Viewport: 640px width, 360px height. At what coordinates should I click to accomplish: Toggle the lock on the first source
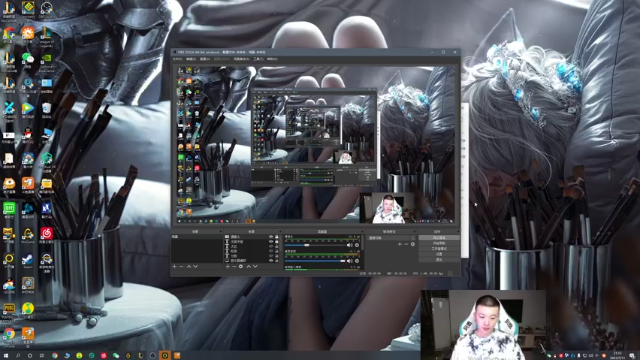tap(277, 237)
